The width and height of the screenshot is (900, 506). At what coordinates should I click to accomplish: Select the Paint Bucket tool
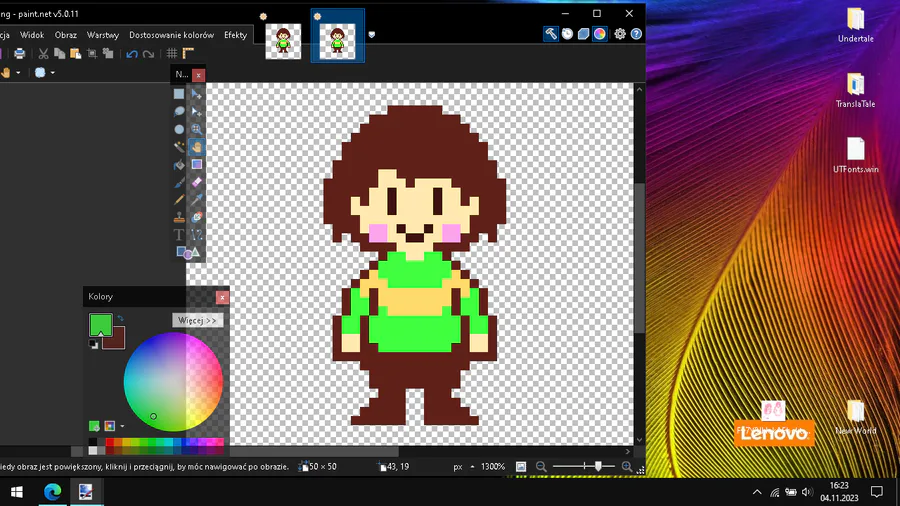(x=179, y=165)
